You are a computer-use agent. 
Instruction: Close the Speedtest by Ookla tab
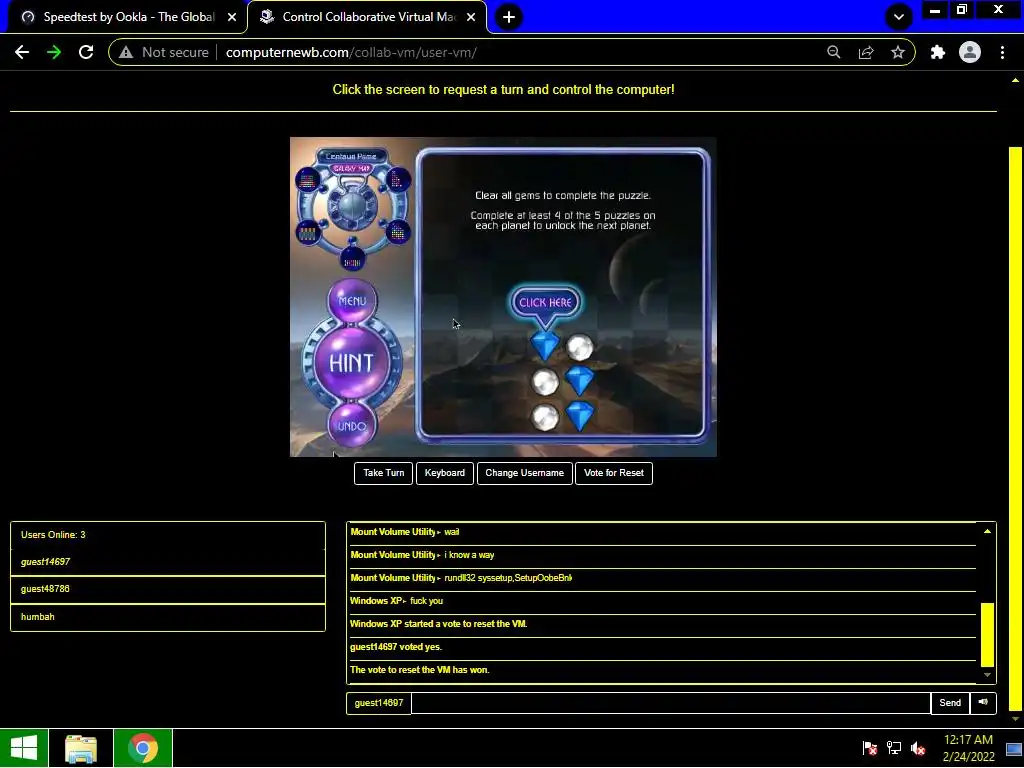232,17
